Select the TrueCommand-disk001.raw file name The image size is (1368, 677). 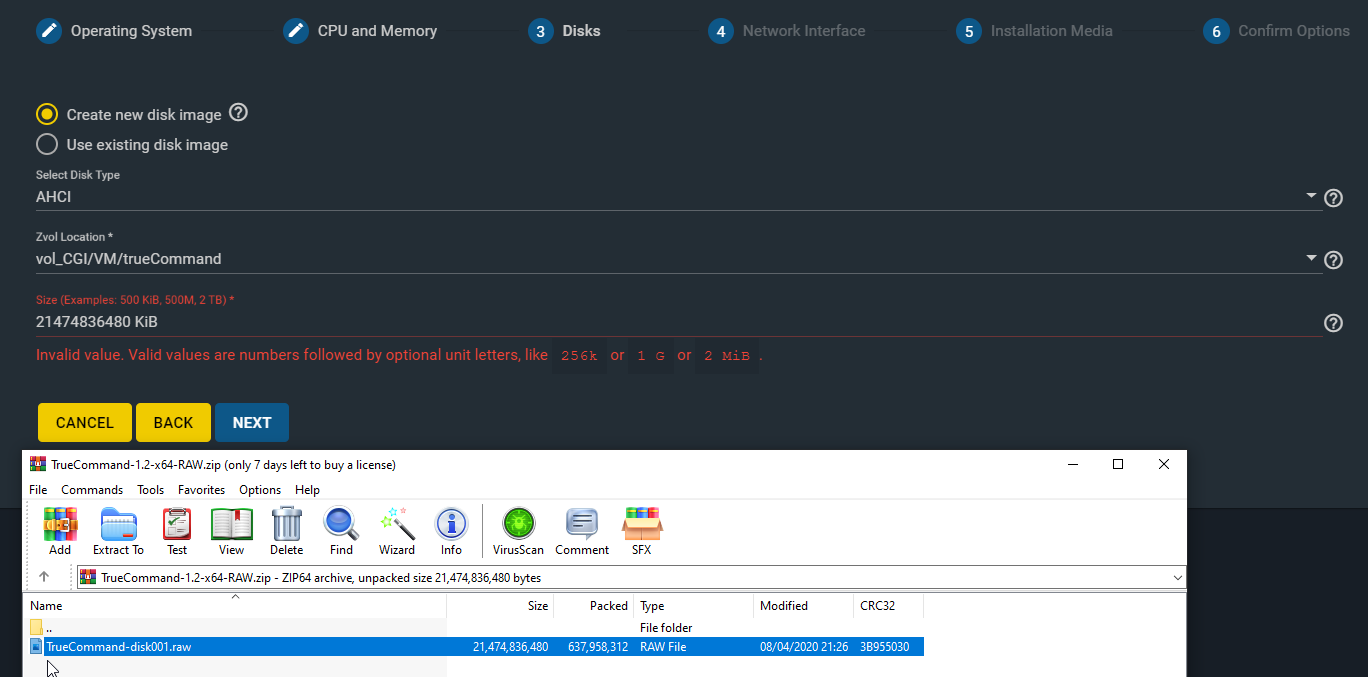118,647
